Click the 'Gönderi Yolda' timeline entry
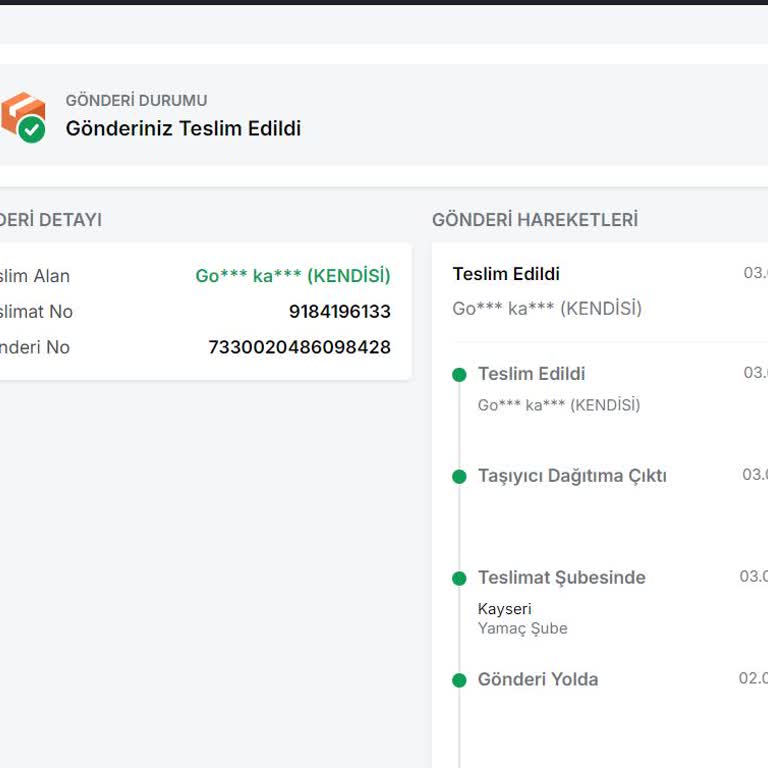The image size is (768, 768). click(538, 679)
